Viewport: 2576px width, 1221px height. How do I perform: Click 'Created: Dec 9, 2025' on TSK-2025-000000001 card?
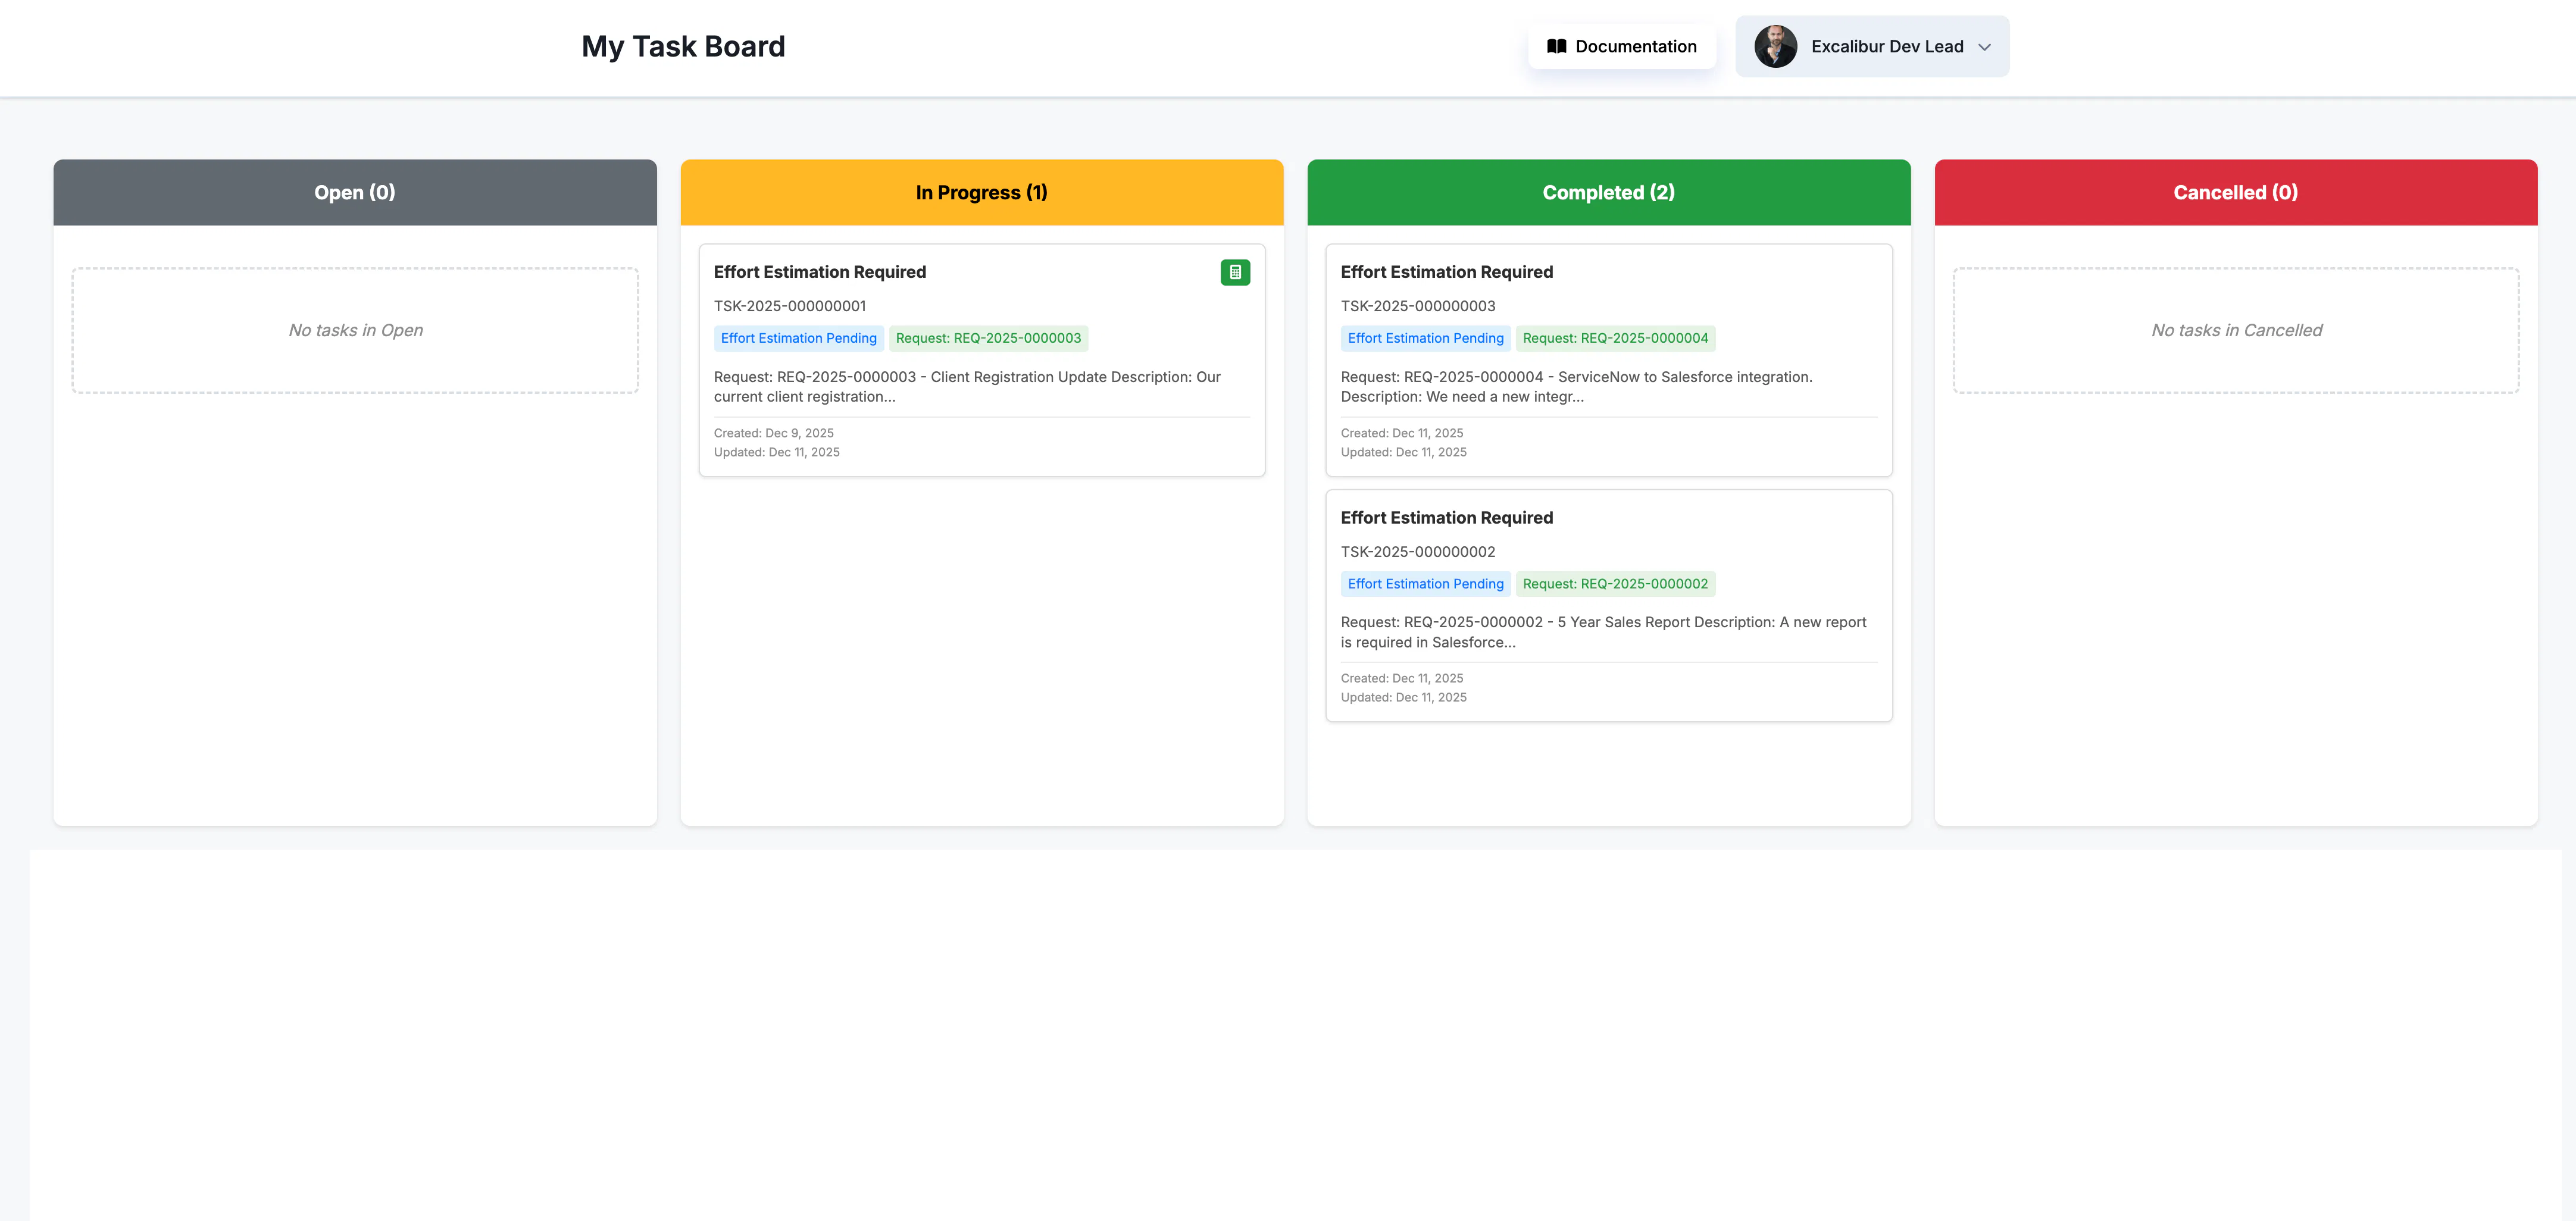tap(774, 433)
